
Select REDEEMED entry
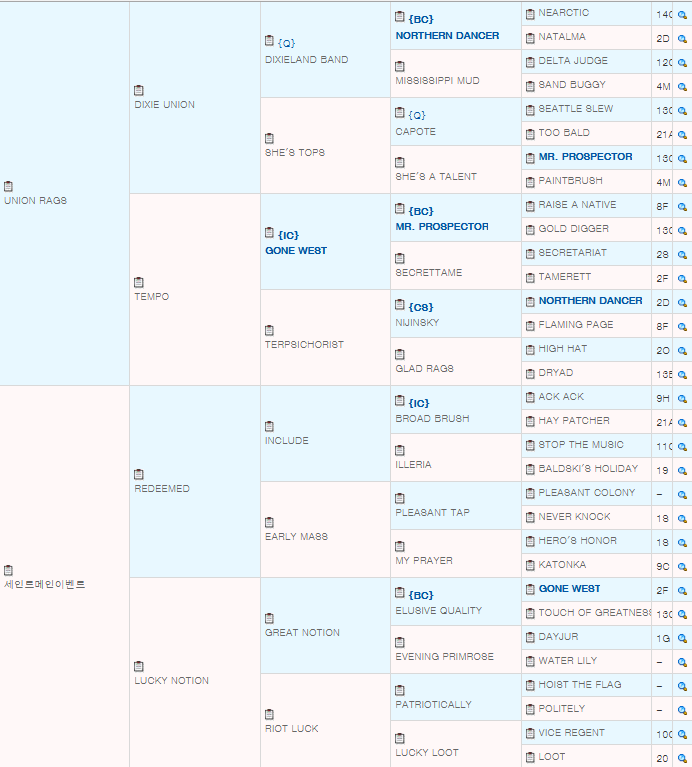pyautogui.click(x=162, y=489)
